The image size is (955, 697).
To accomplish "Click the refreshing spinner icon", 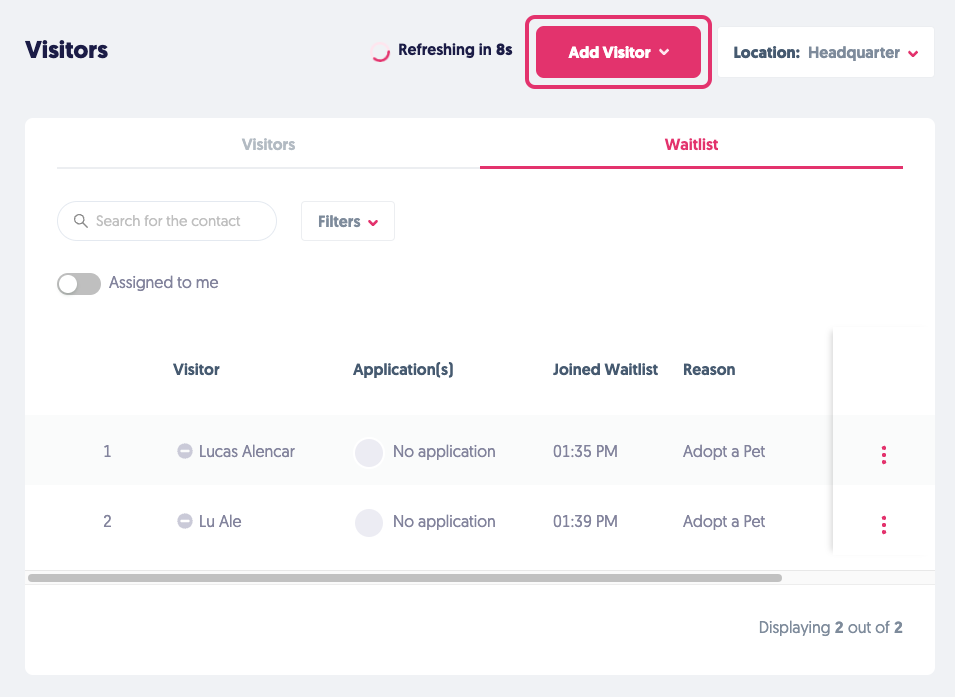I will (380, 52).
